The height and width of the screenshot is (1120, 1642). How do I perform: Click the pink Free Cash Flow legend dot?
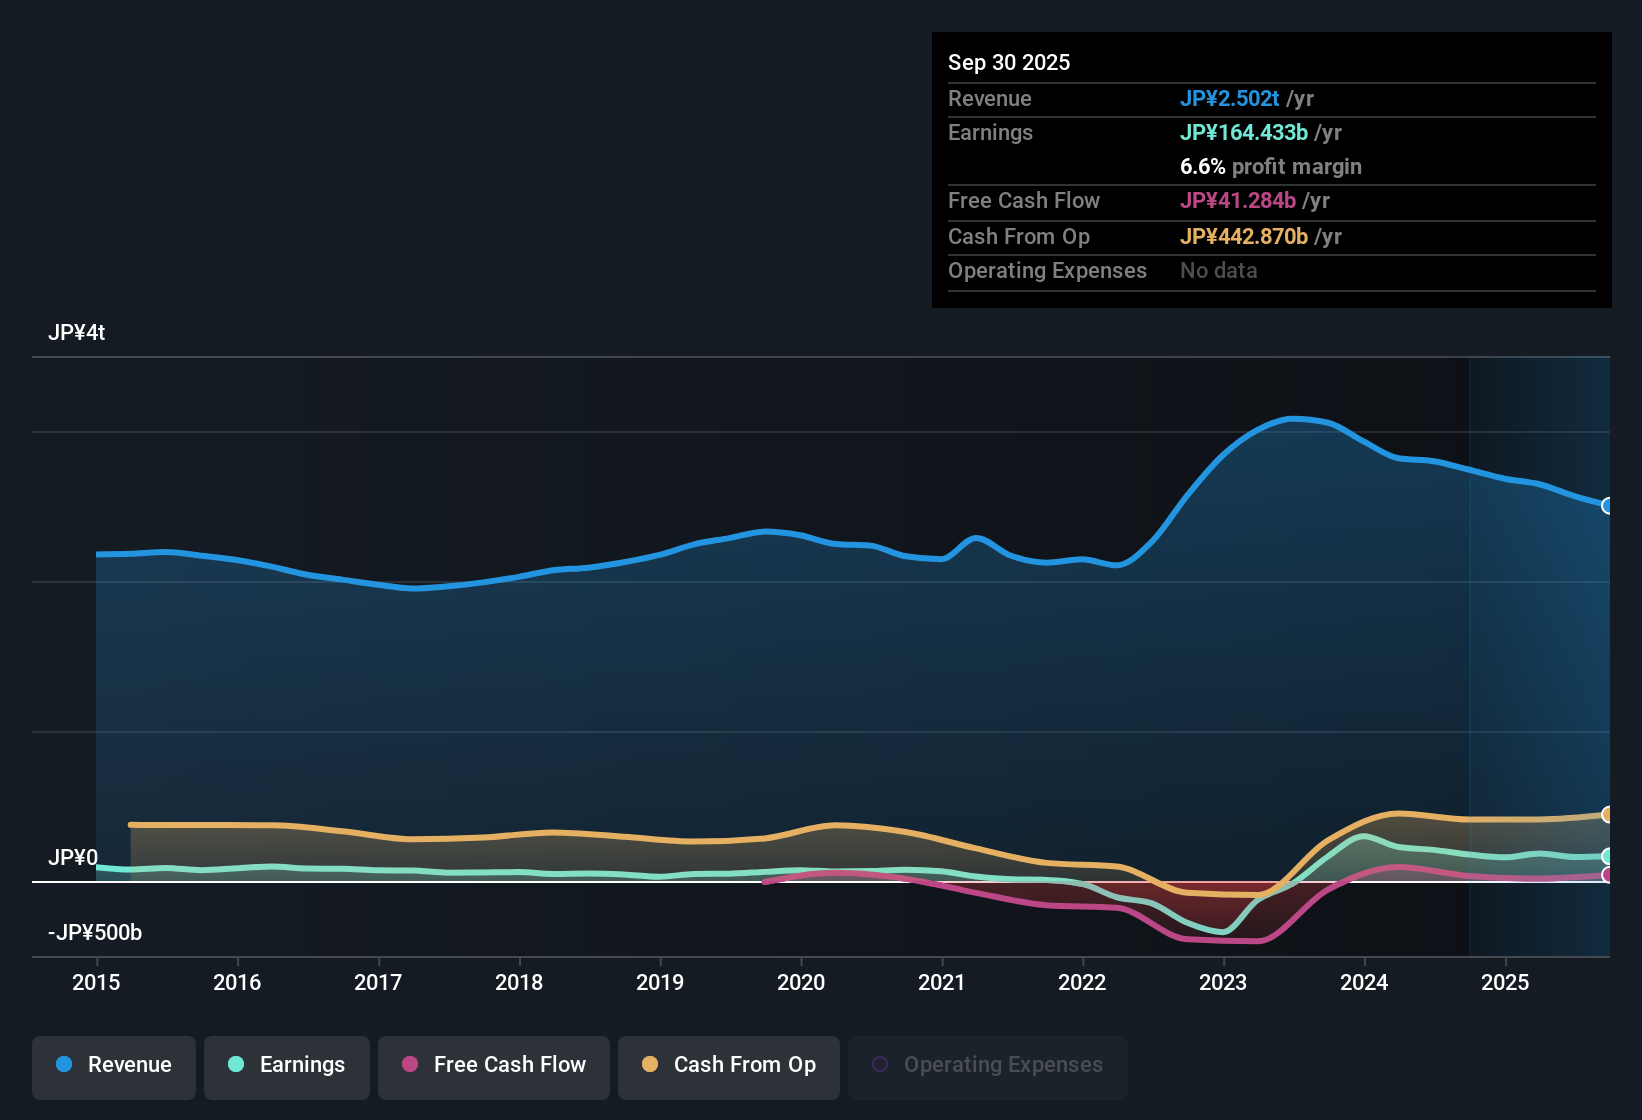[x=409, y=1065]
